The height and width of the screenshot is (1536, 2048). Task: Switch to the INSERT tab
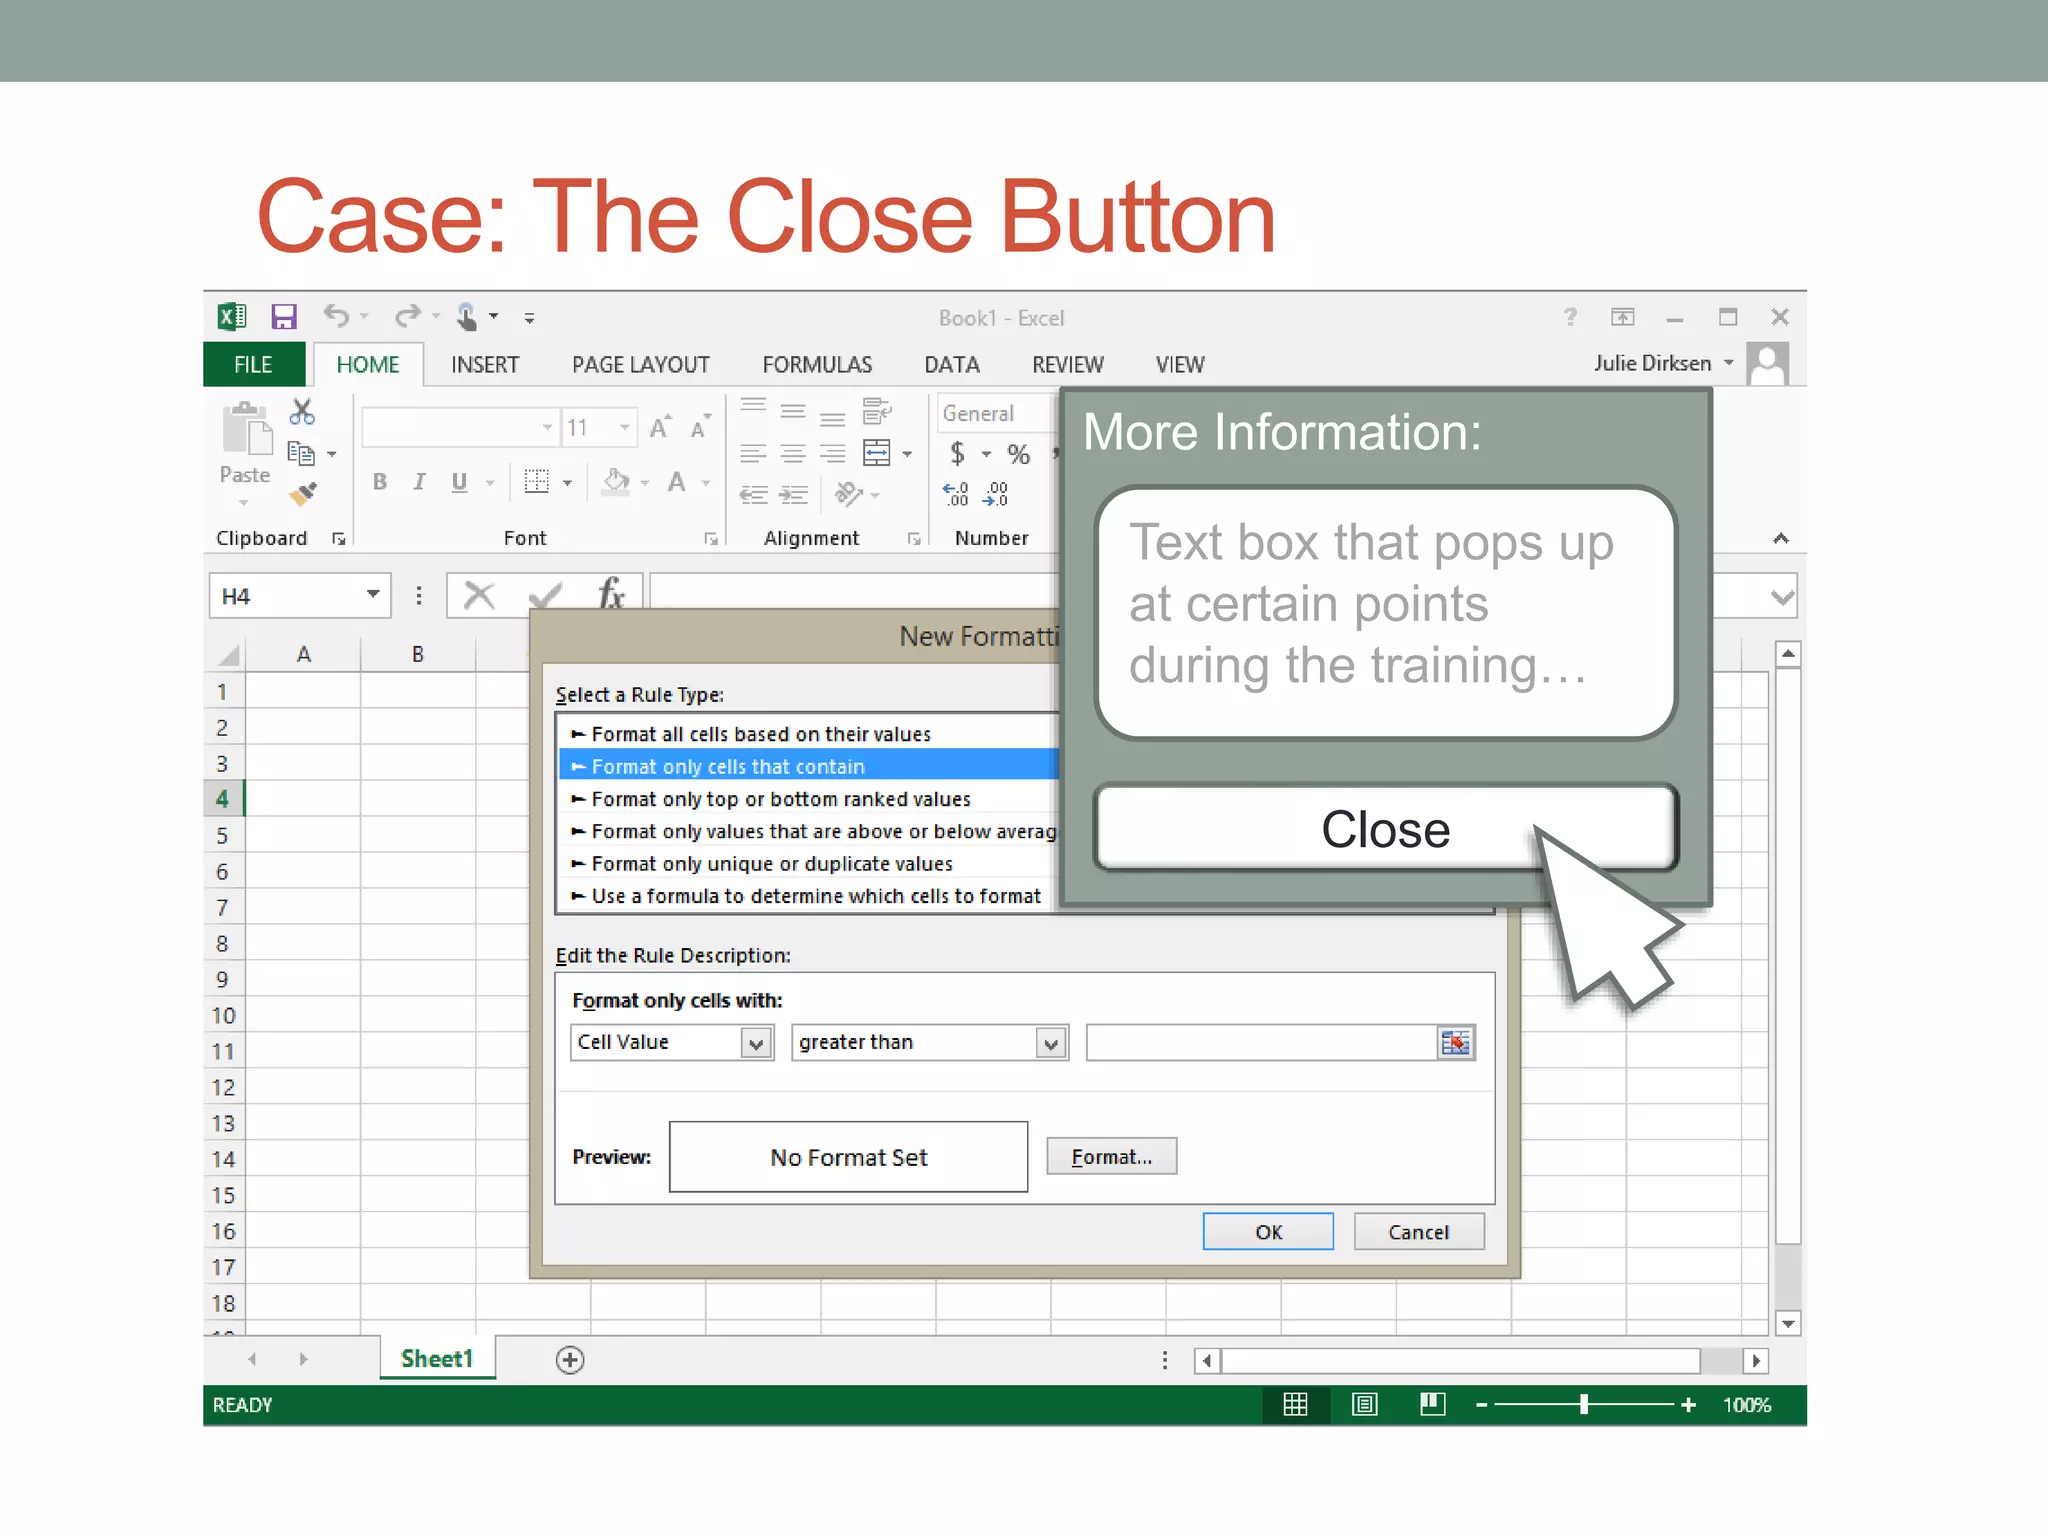pos(485,364)
